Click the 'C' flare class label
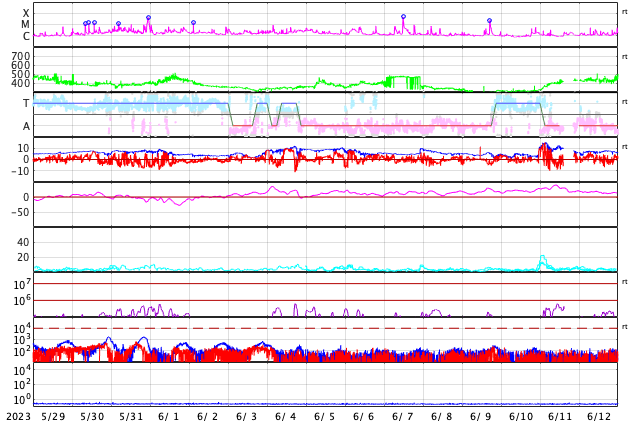The image size is (634, 424). [x=26, y=36]
